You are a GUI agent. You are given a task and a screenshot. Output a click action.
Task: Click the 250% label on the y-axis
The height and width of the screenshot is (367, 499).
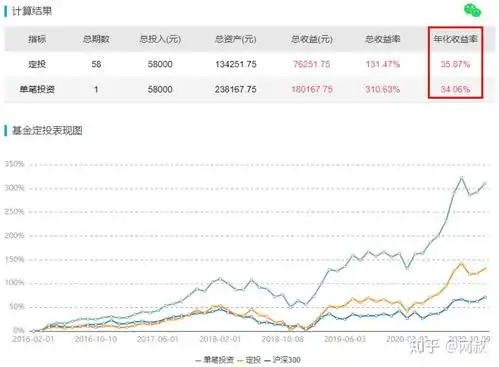click(x=15, y=212)
